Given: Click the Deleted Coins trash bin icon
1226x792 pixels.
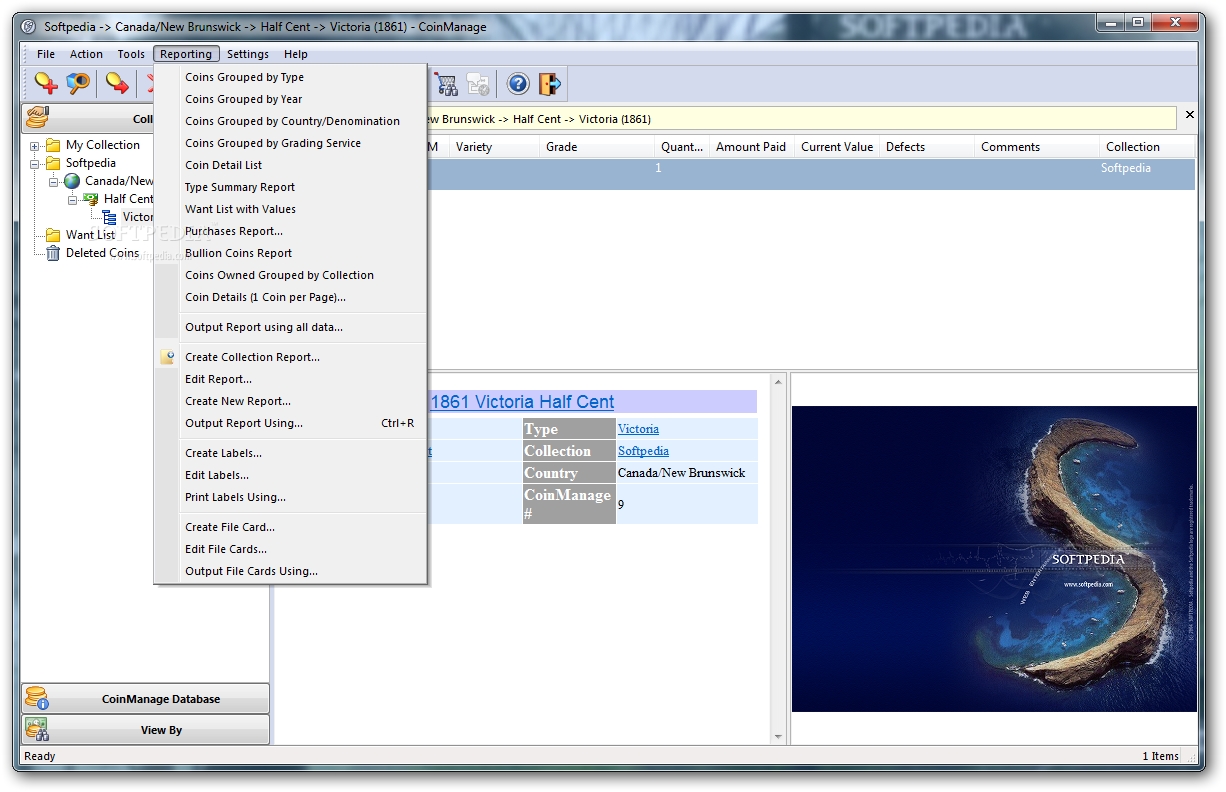Looking at the screenshot, I should [x=53, y=253].
